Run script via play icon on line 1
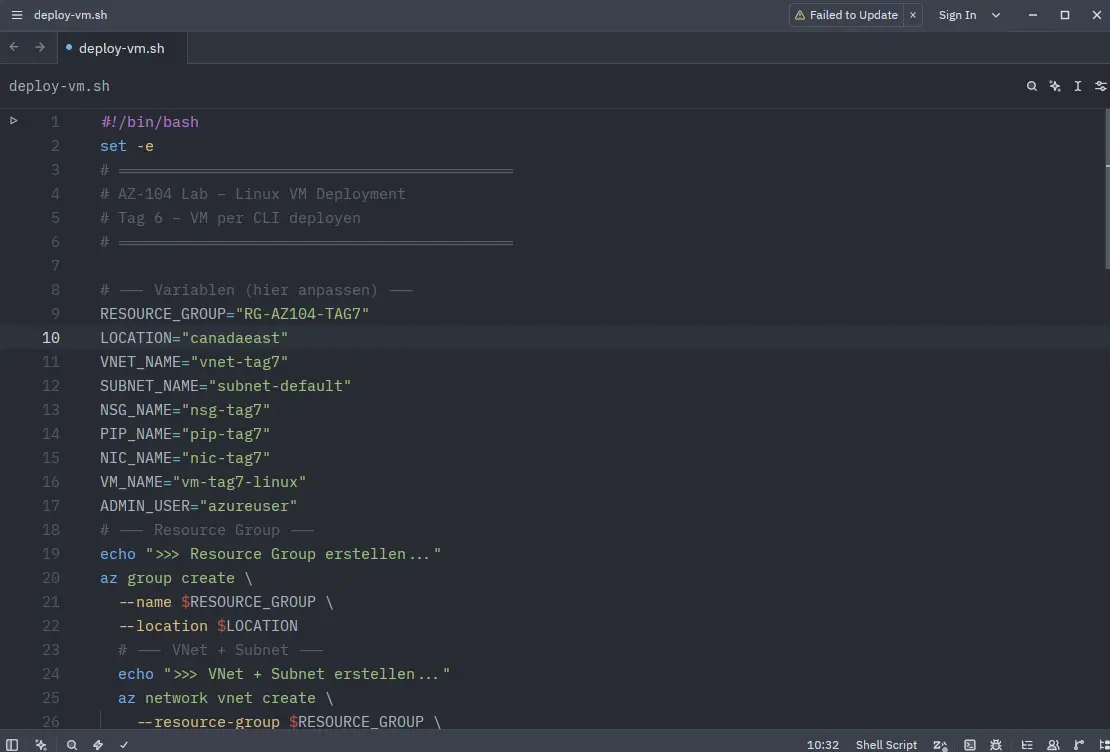1110x752 pixels. click(13, 121)
